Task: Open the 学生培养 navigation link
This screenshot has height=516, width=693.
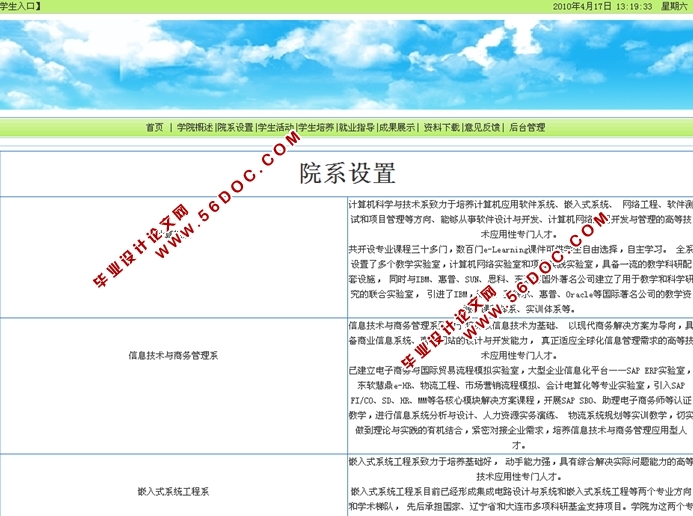Action: [x=316, y=128]
